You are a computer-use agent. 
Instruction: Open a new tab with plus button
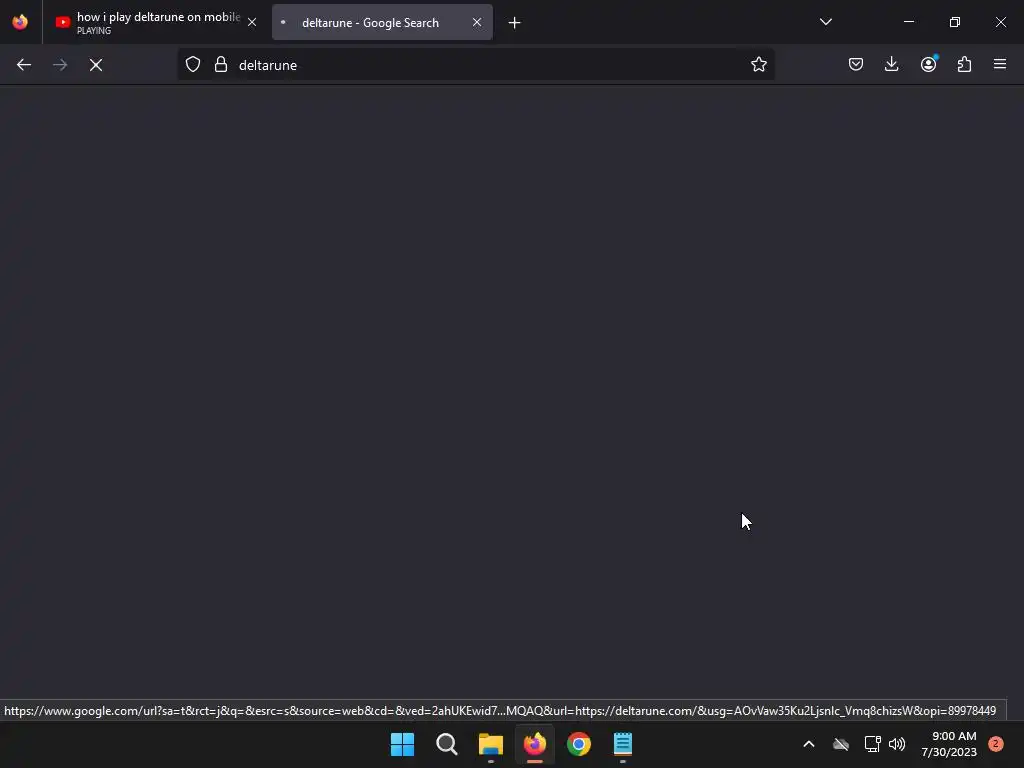[x=515, y=23]
